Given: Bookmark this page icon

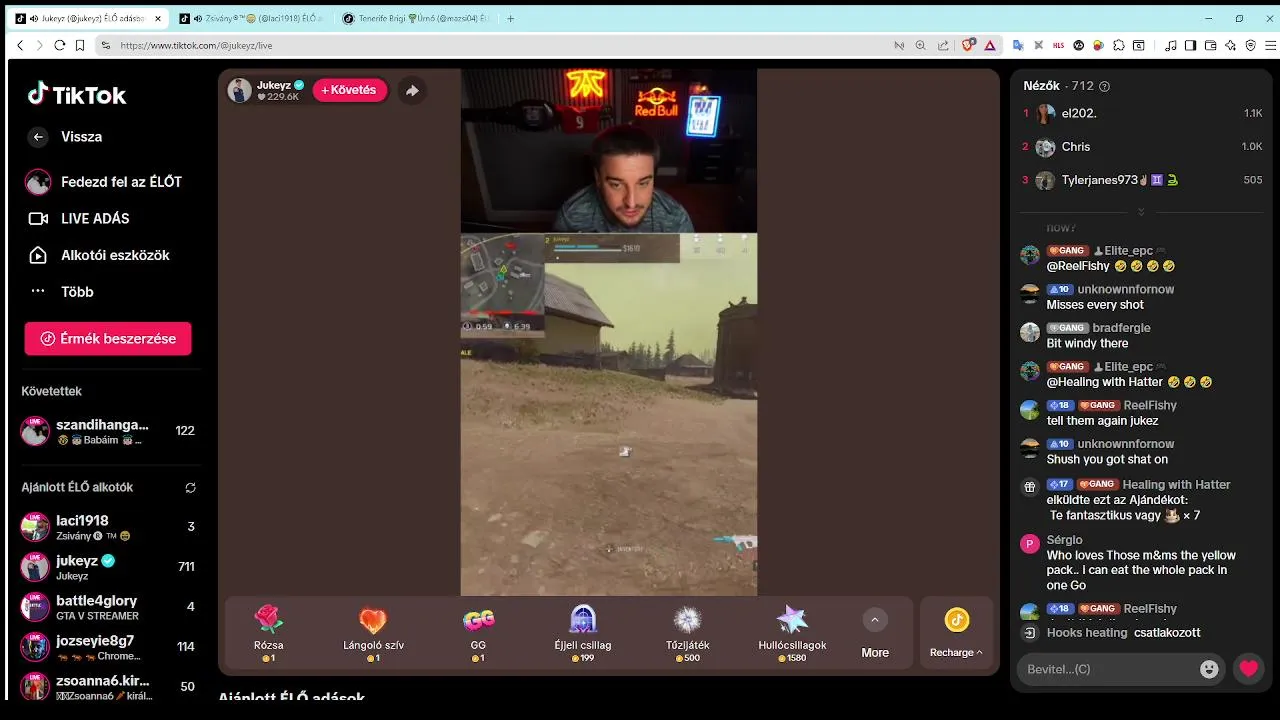Looking at the screenshot, I should coord(80,45).
